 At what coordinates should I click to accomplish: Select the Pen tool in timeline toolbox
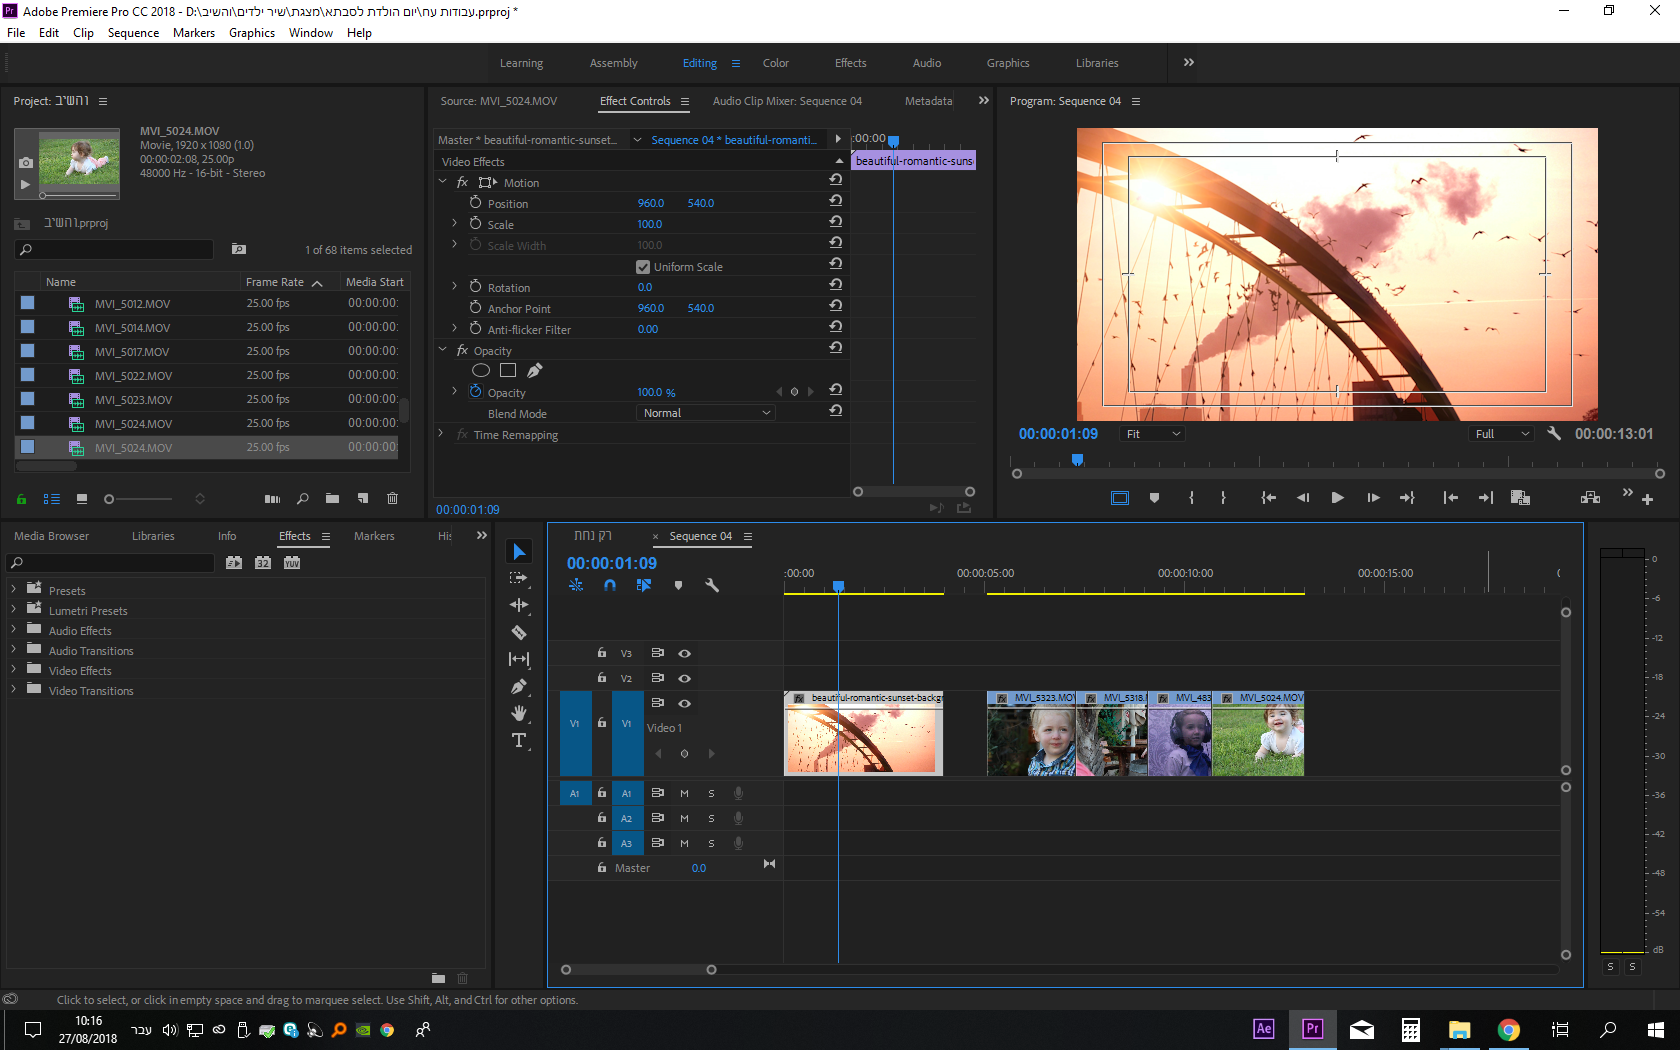coord(519,686)
